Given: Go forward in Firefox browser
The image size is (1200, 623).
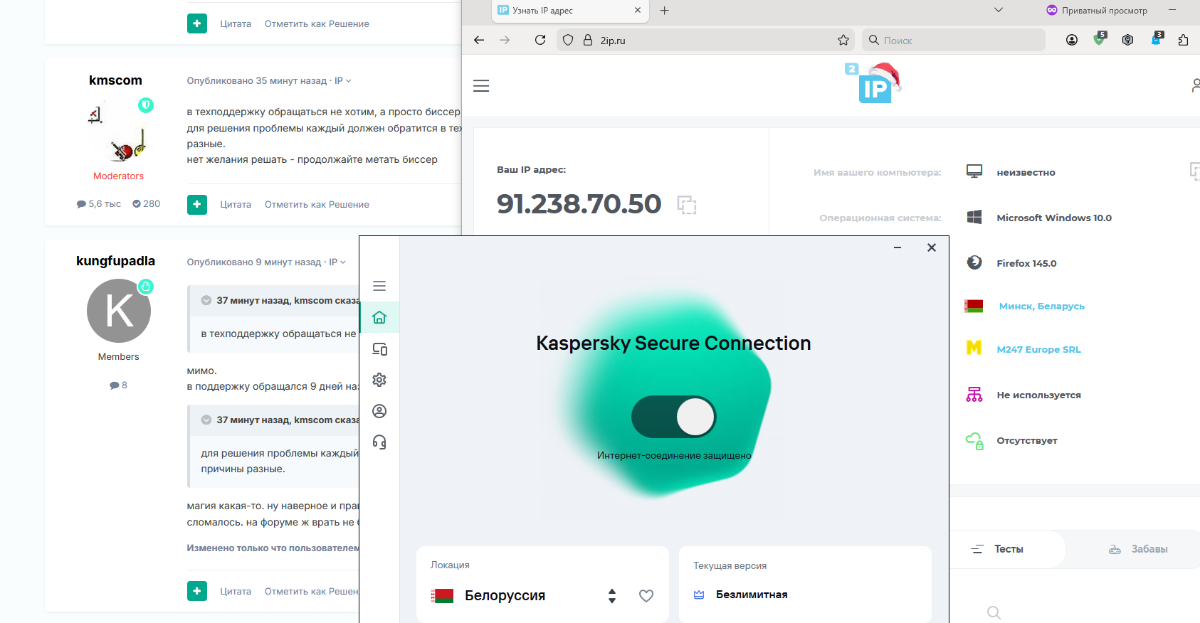Looking at the screenshot, I should [505, 40].
